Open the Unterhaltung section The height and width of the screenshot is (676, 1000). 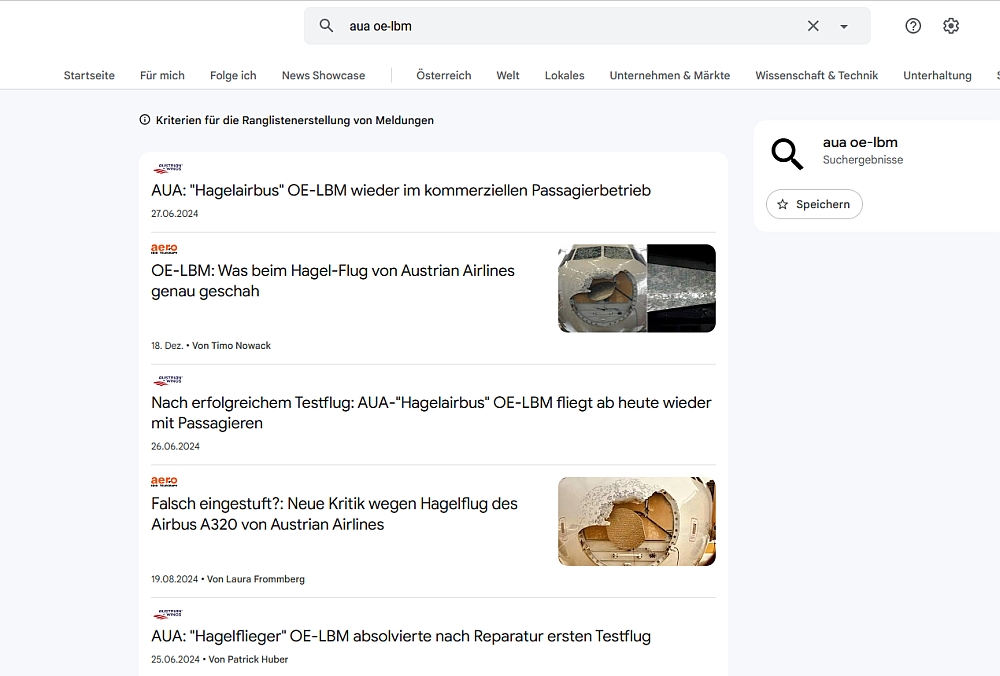pyautogui.click(x=937, y=75)
